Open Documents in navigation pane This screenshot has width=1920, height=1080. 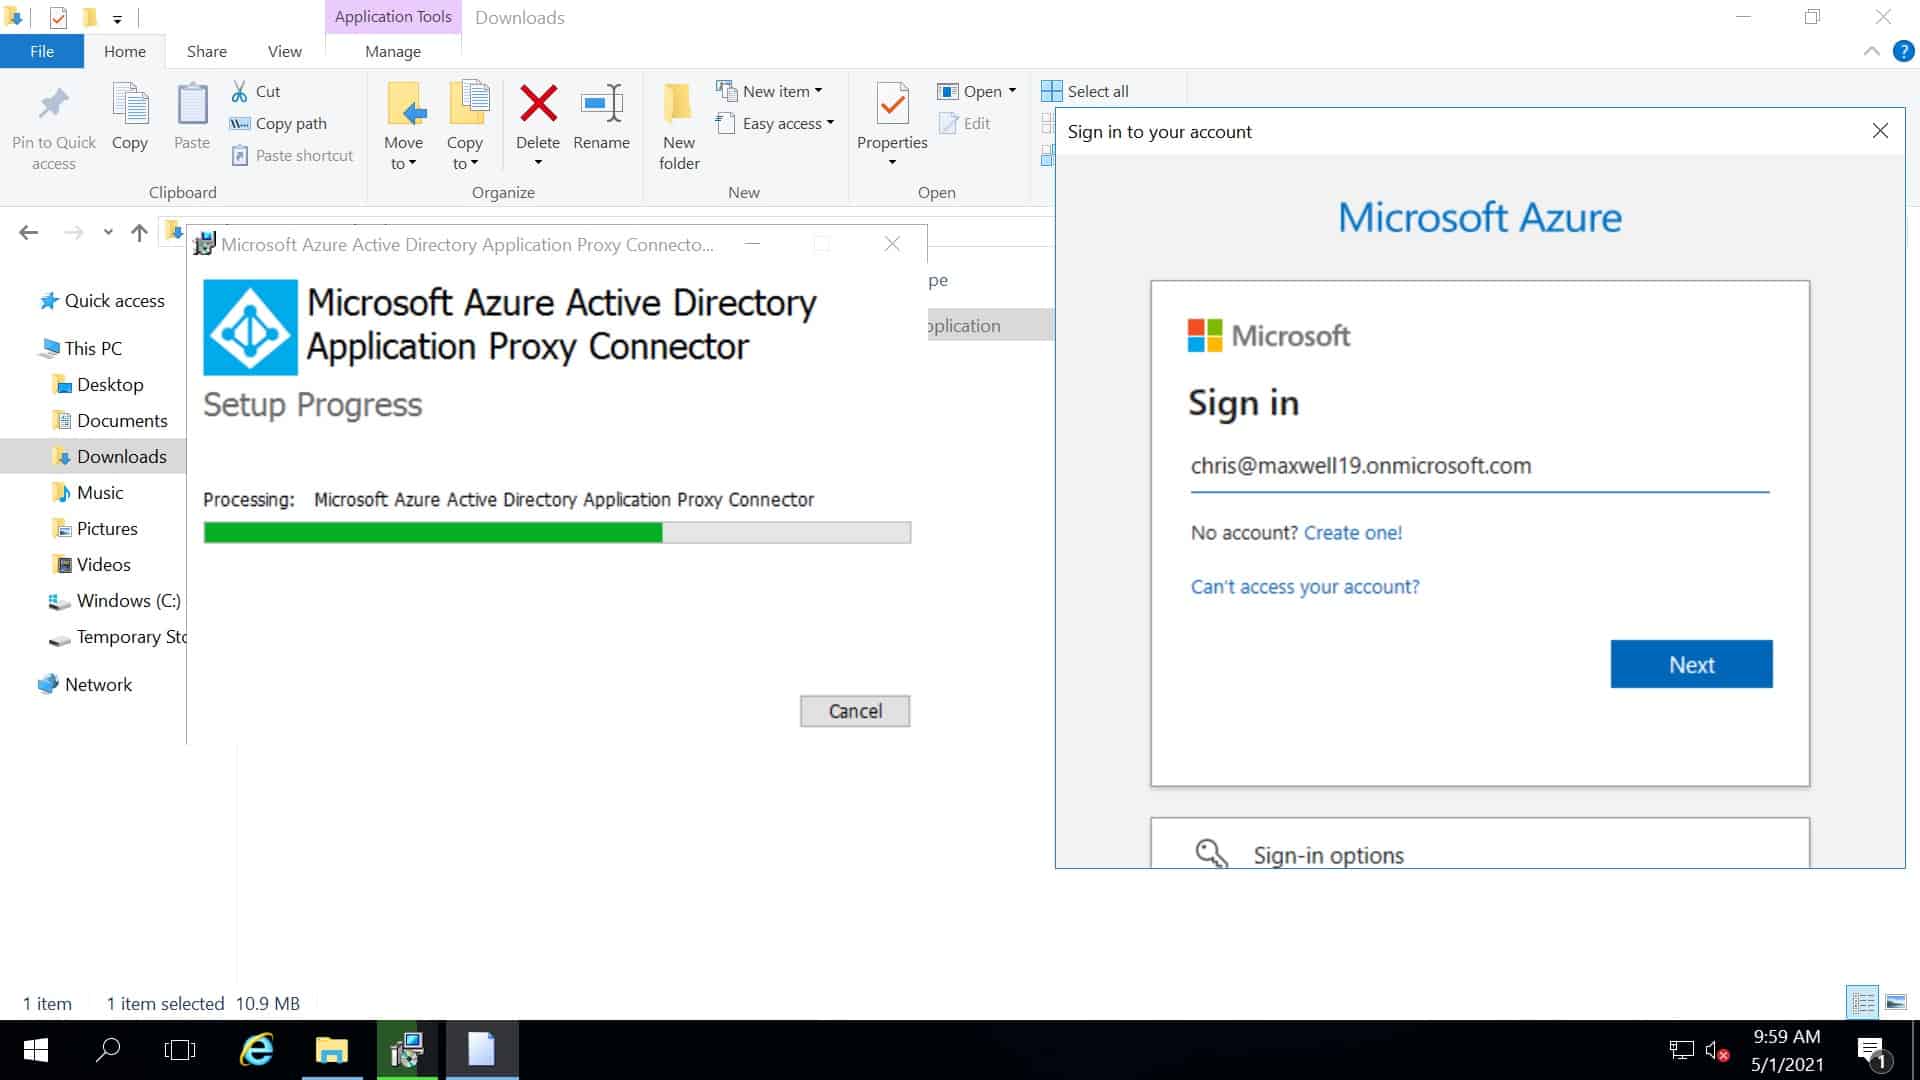click(x=110, y=421)
